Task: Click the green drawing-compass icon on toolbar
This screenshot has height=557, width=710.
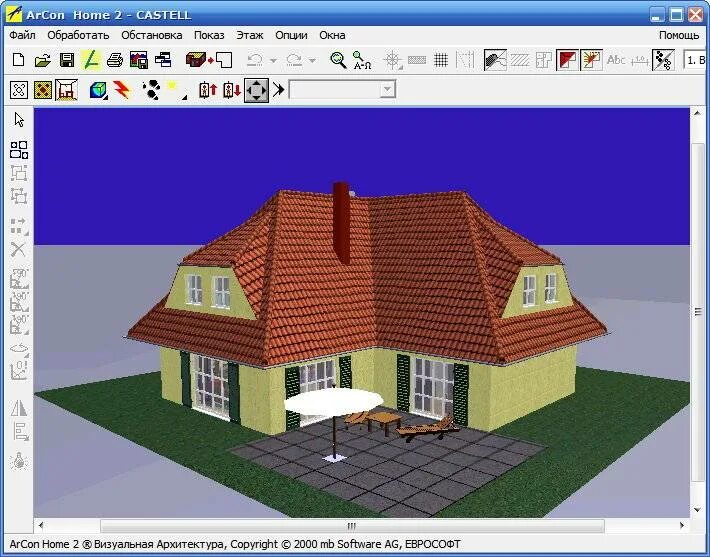Action: pos(91,60)
